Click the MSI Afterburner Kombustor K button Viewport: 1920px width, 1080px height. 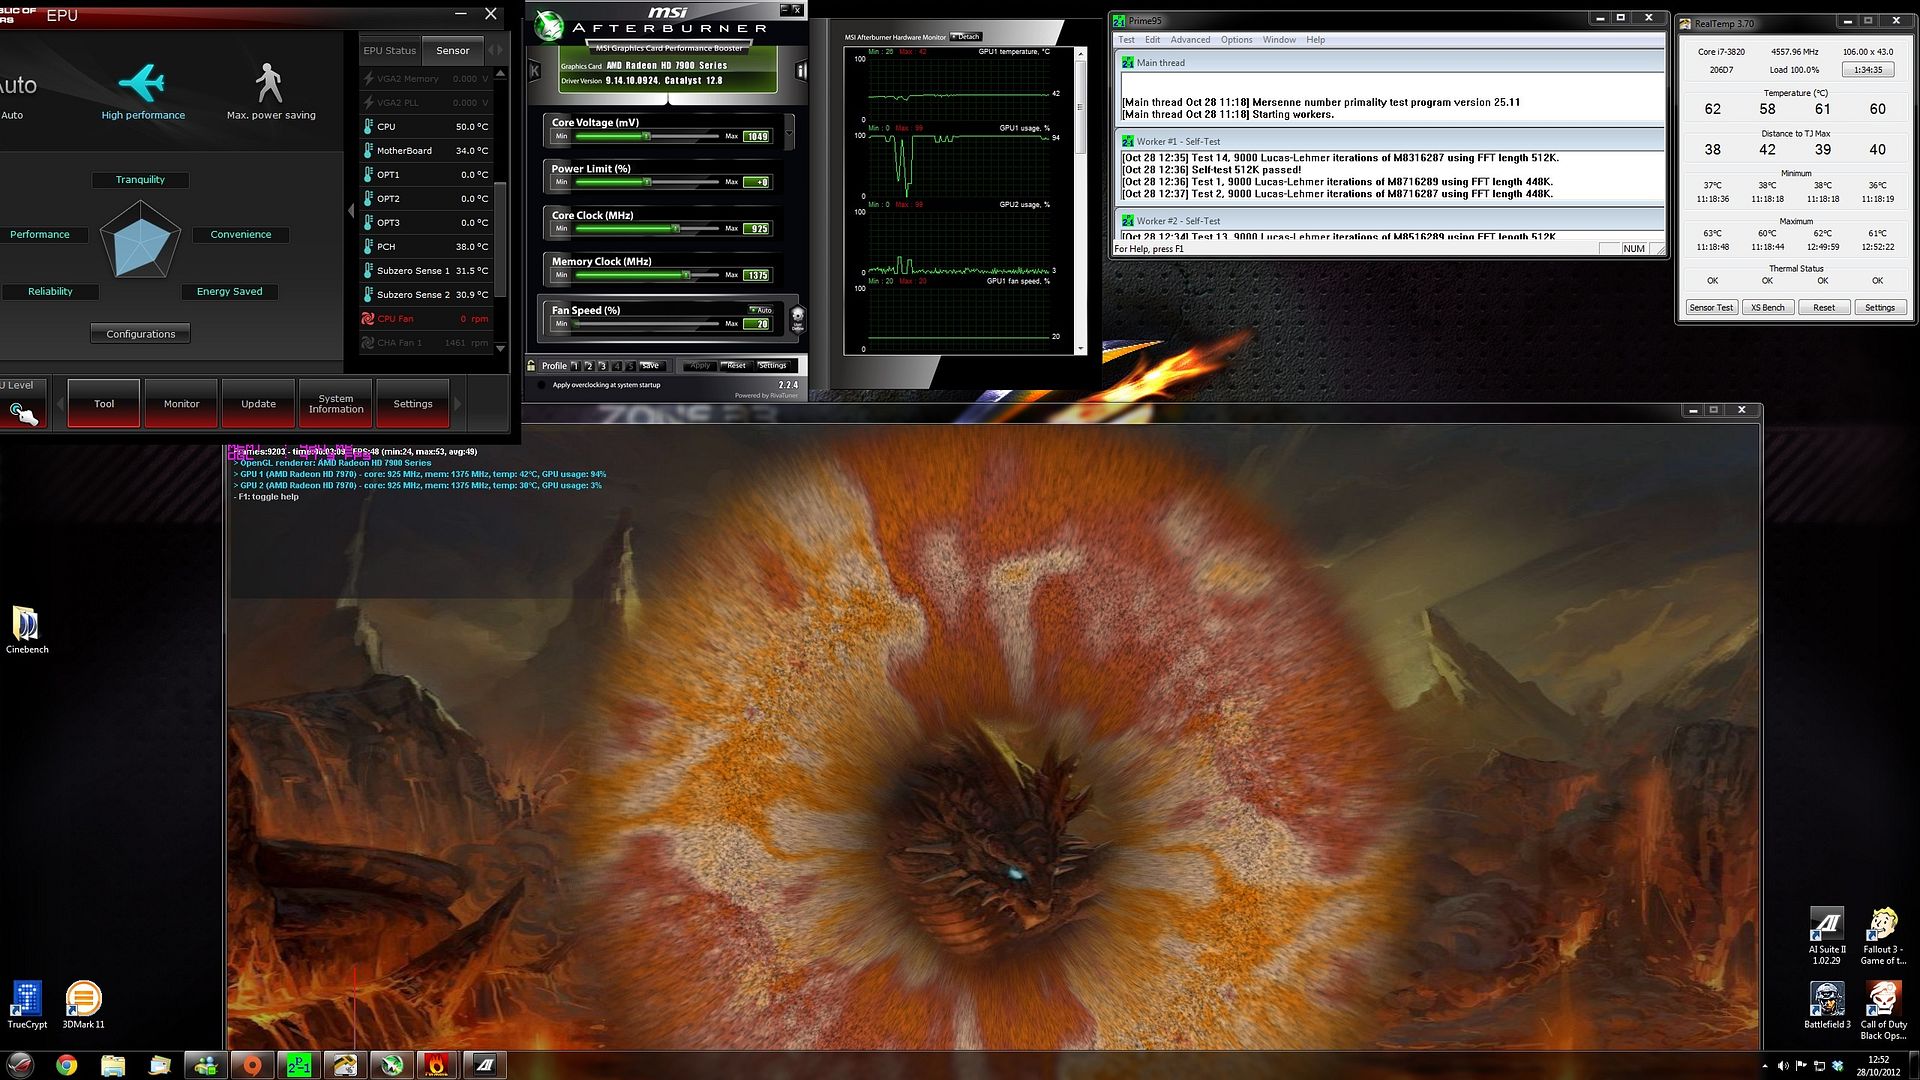[x=535, y=70]
